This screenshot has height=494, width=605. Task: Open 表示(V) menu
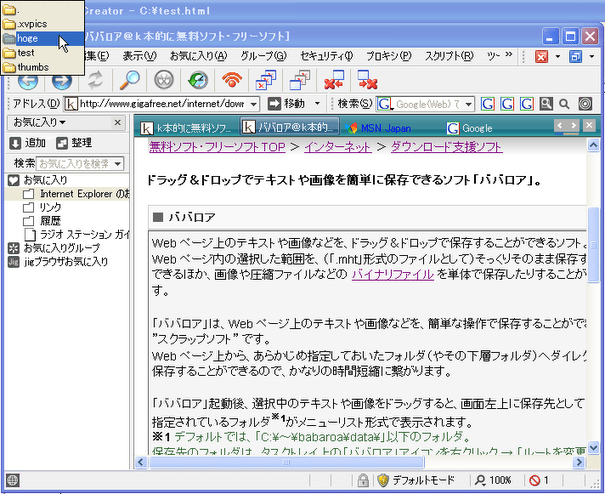pyautogui.click(x=139, y=56)
